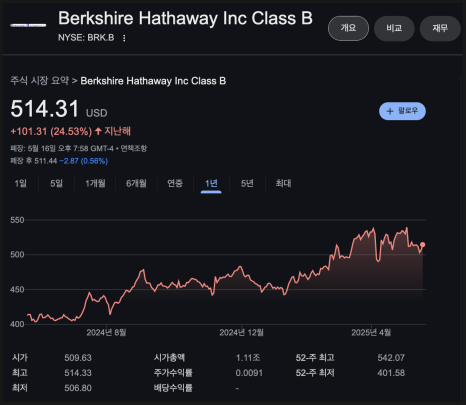Image resolution: width=466 pixels, height=405 pixels.
Task: Click the 2024년 12월 axis label
Action: 241,332
